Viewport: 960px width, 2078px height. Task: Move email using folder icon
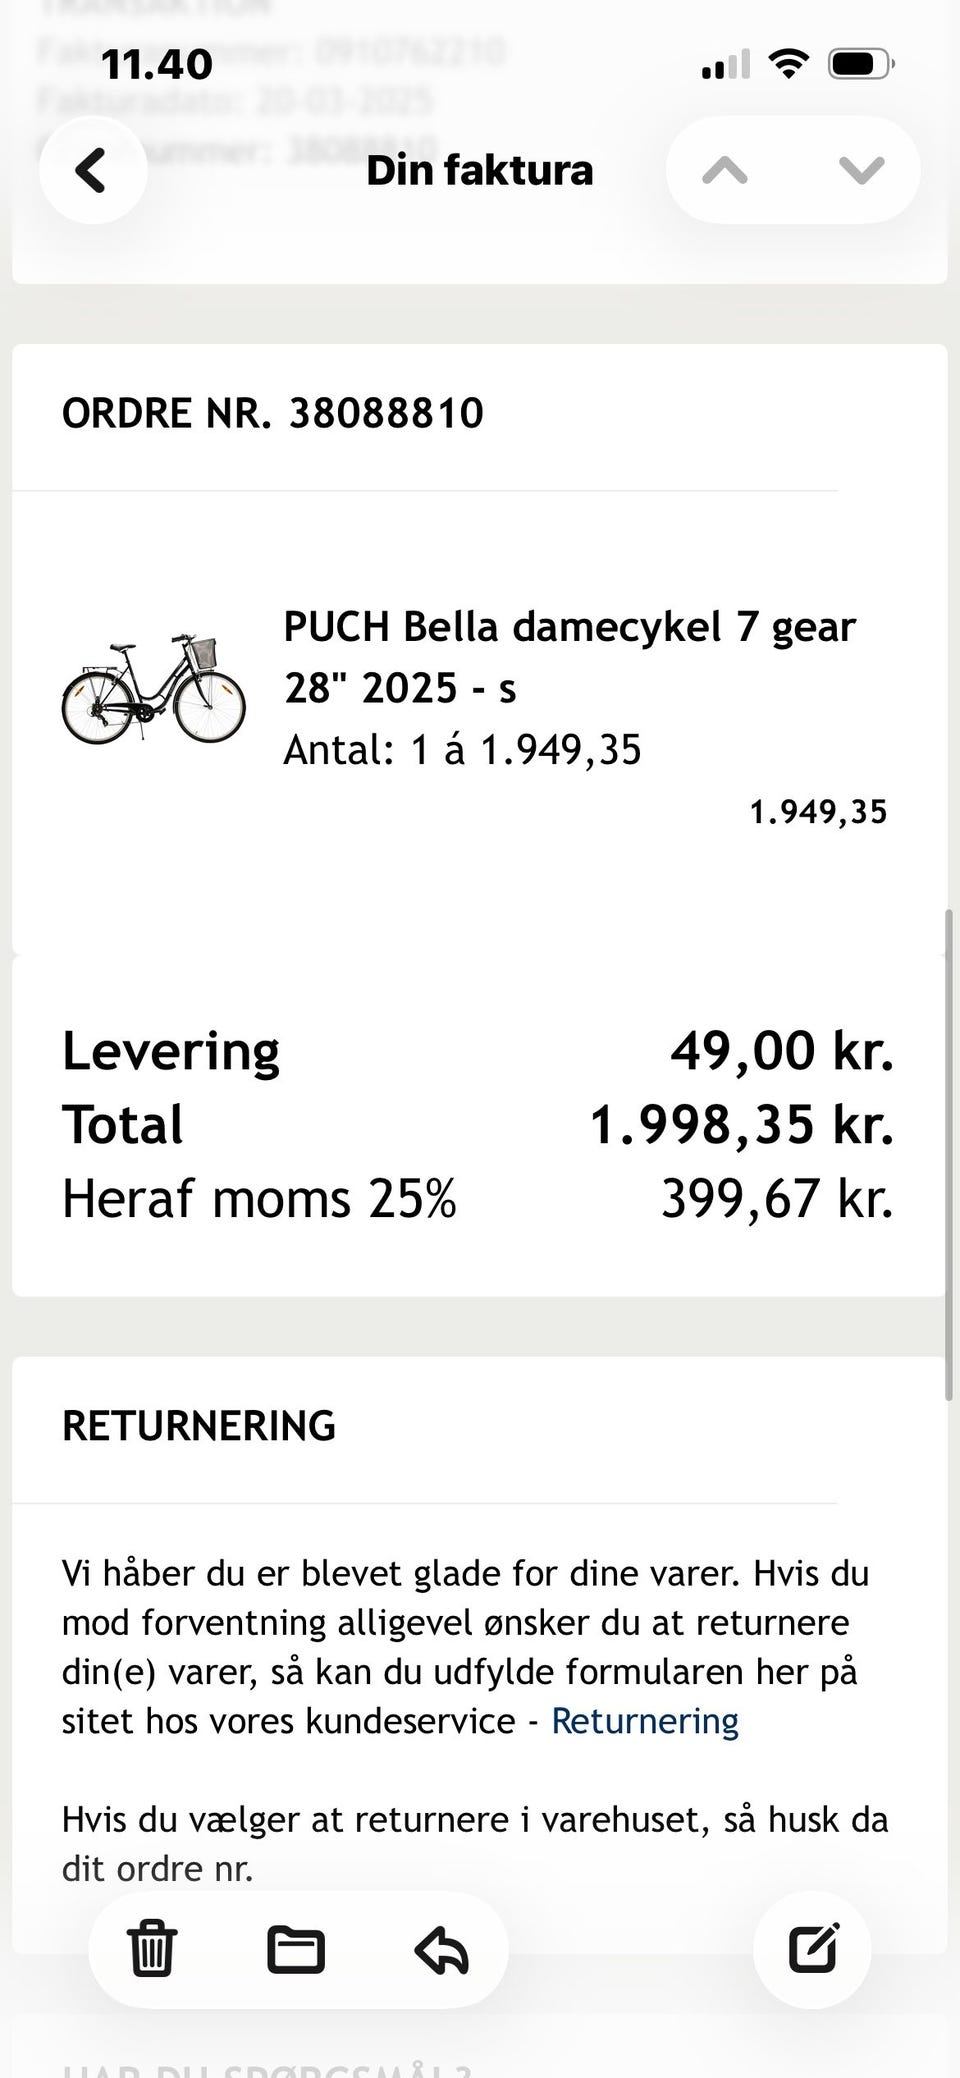[x=296, y=1948]
